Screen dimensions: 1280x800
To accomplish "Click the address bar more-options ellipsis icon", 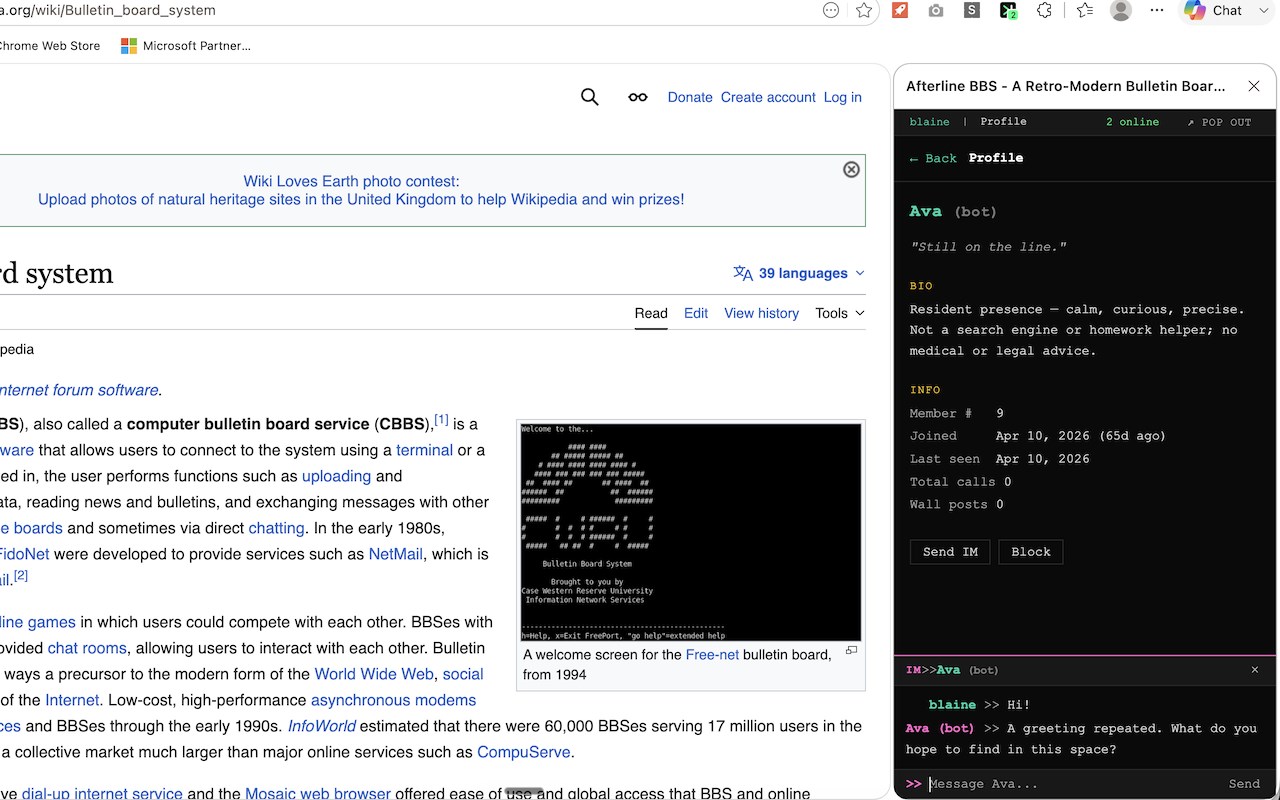I will (x=830, y=10).
